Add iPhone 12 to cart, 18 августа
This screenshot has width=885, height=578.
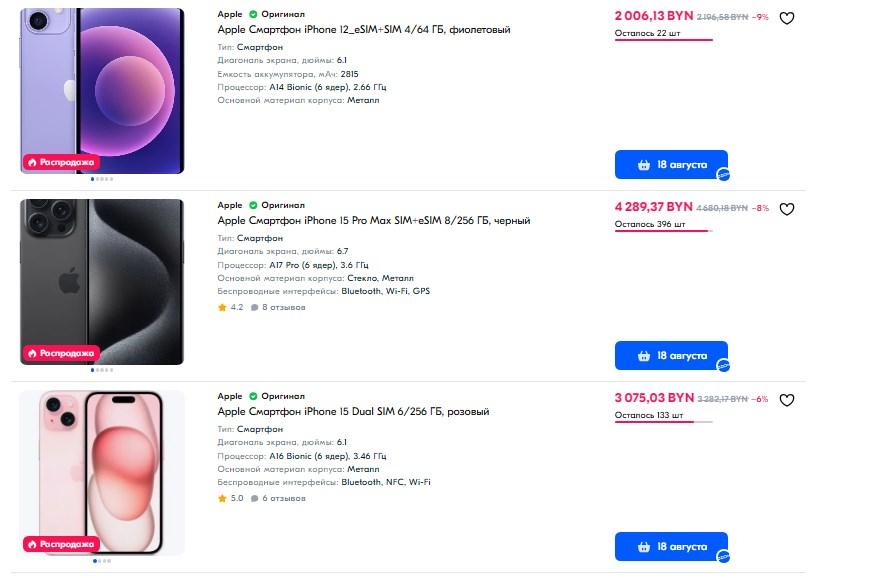pos(671,165)
